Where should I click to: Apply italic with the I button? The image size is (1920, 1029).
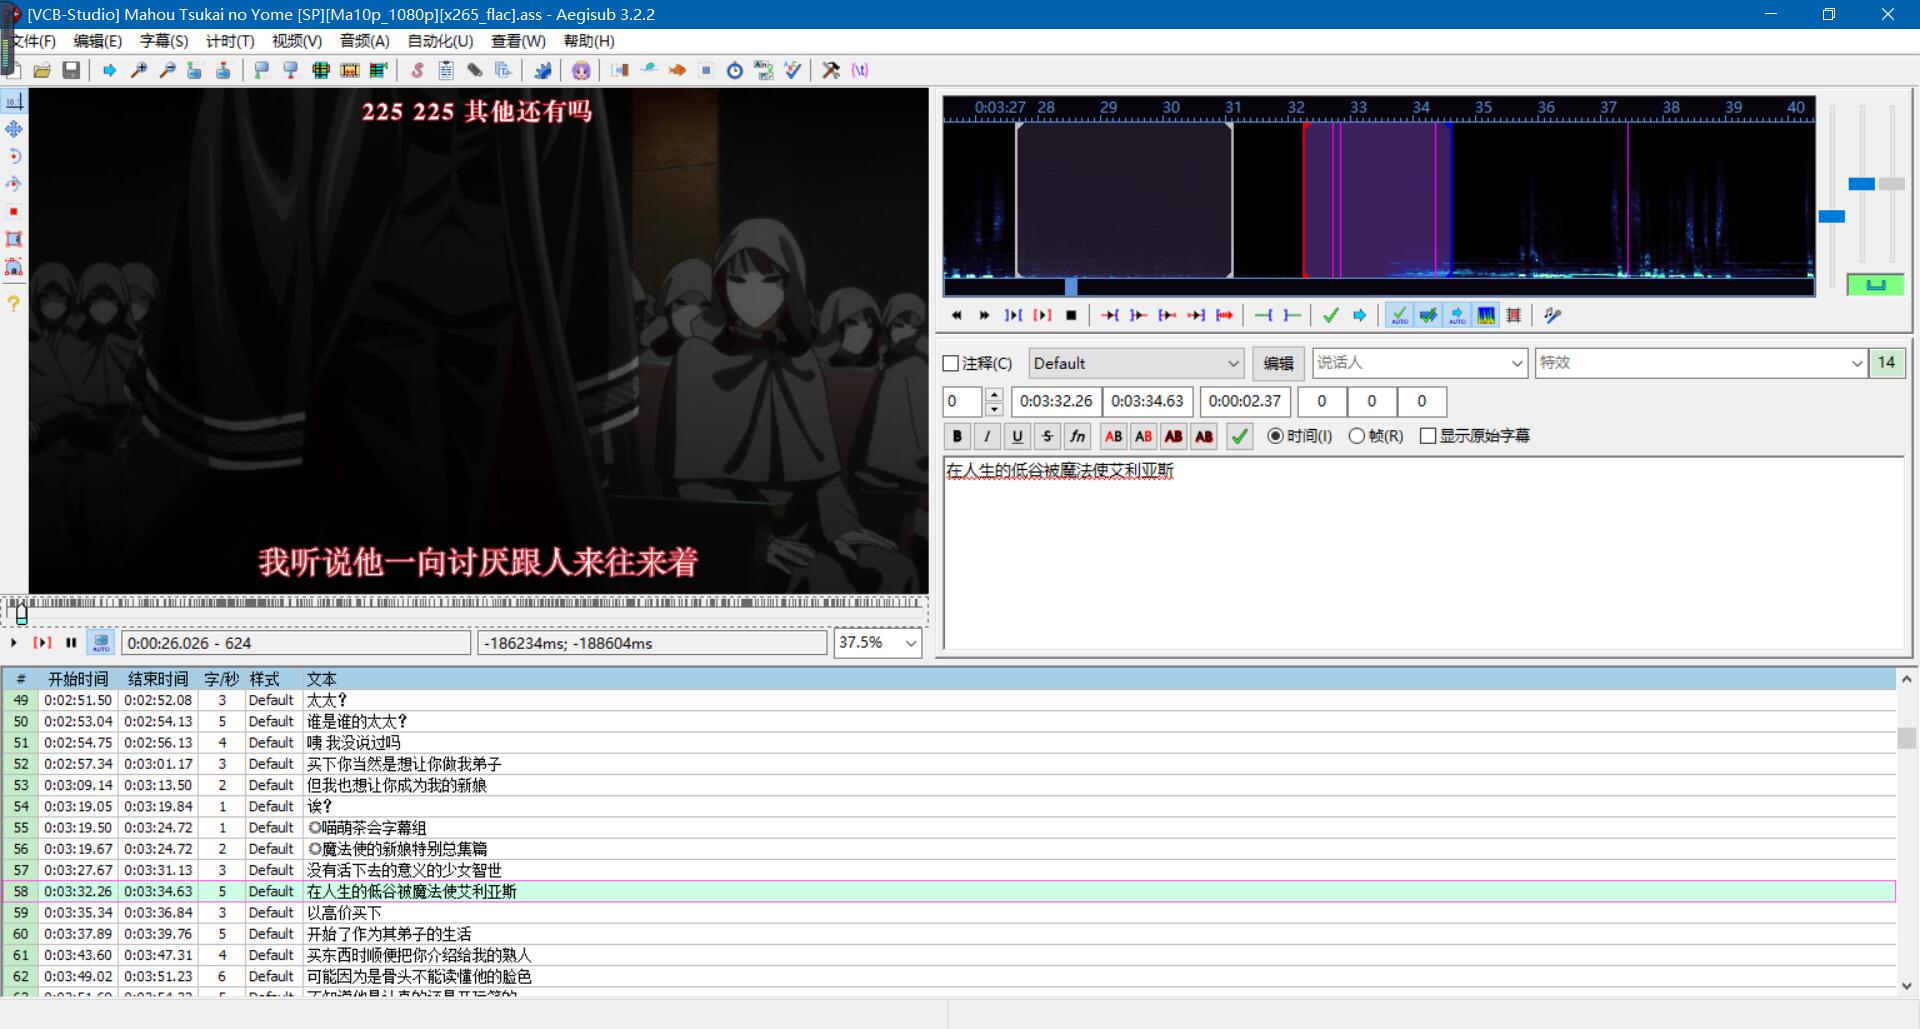pos(987,436)
